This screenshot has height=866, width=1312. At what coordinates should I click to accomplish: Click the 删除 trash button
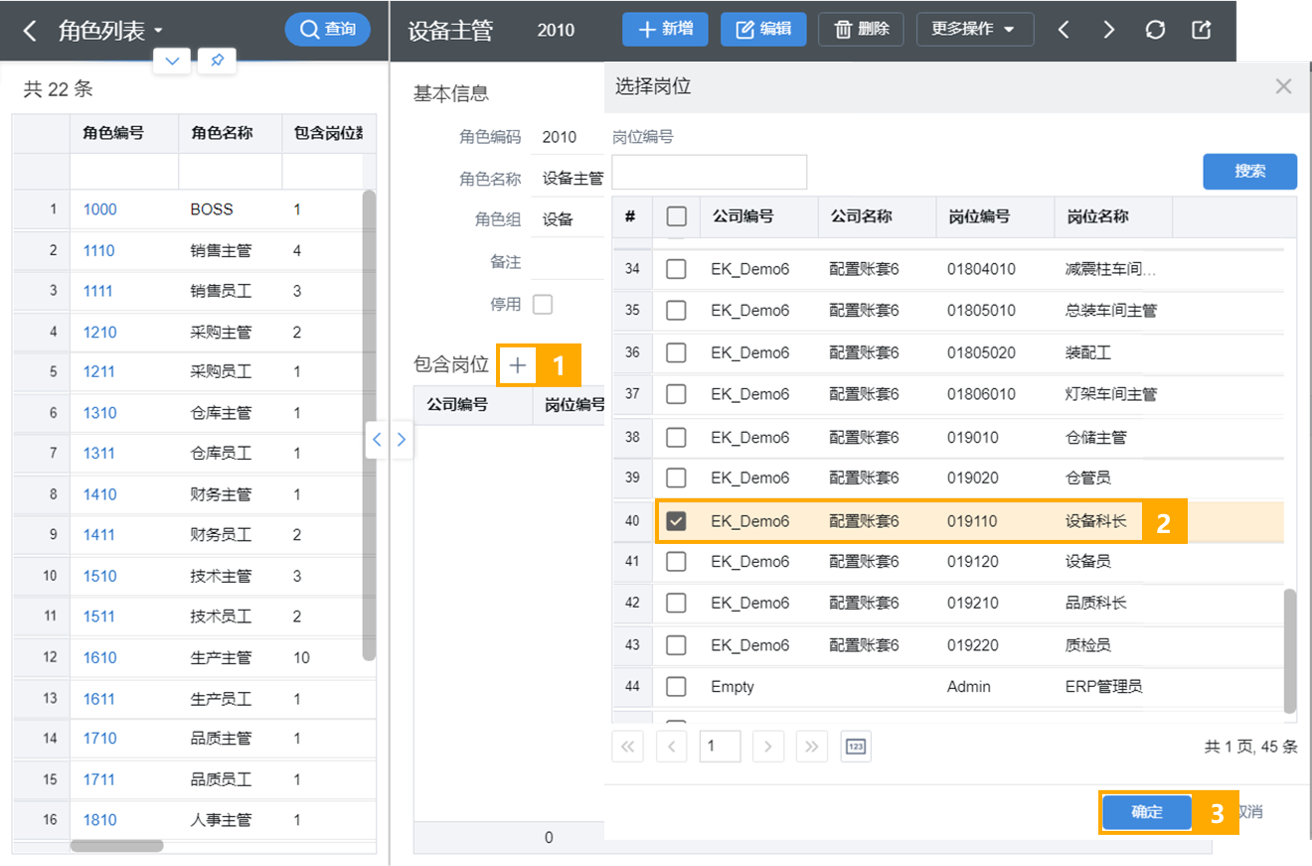pyautogui.click(x=861, y=29)
